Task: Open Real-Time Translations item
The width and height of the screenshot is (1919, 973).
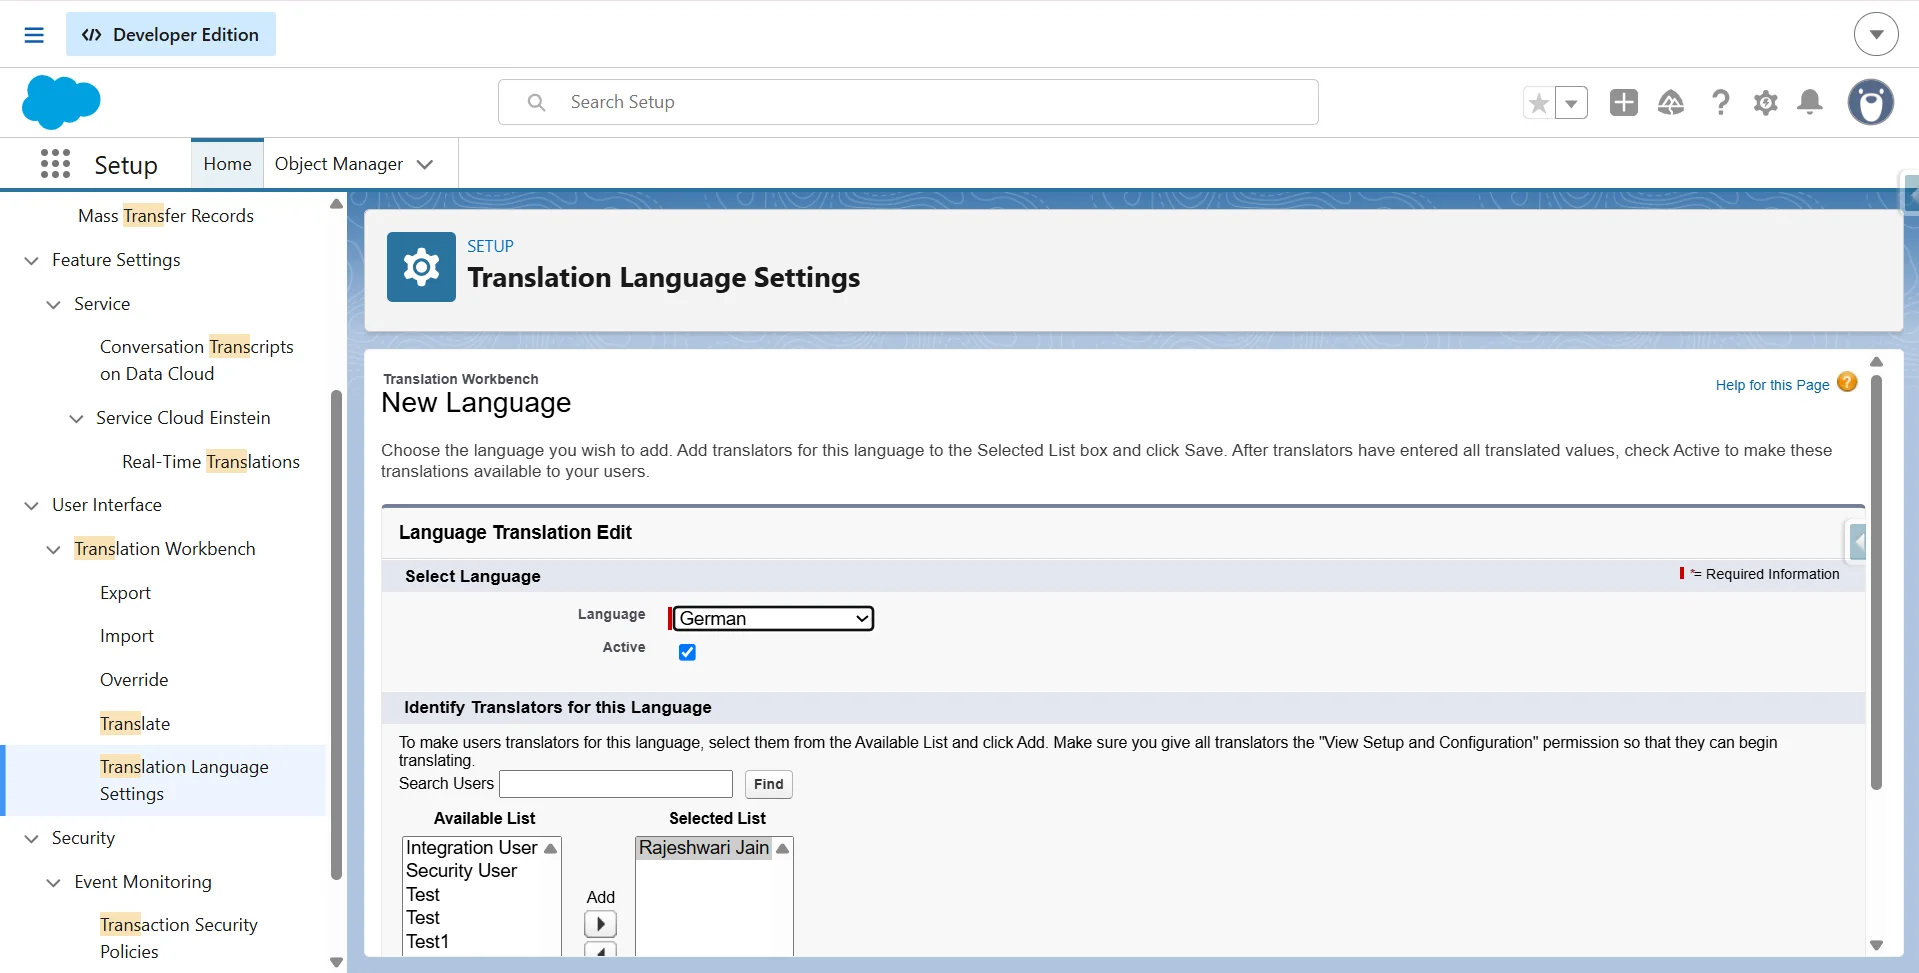Action: 211,462
